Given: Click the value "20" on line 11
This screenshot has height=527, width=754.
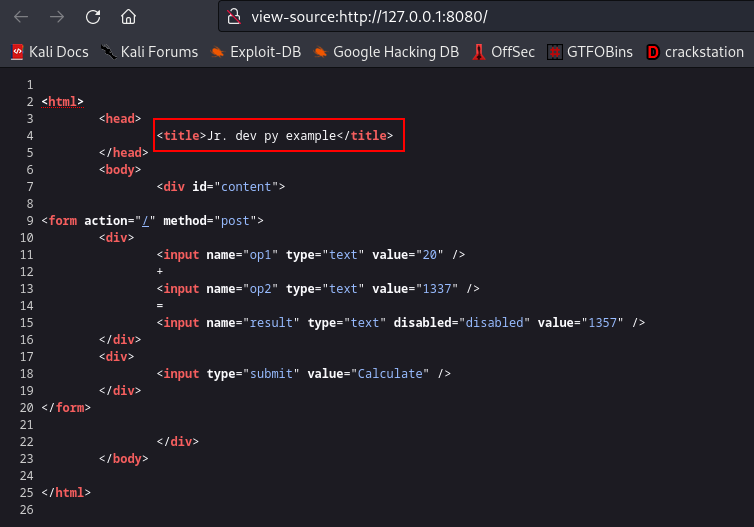Looking at the screenshot, I should coord(429,255).
